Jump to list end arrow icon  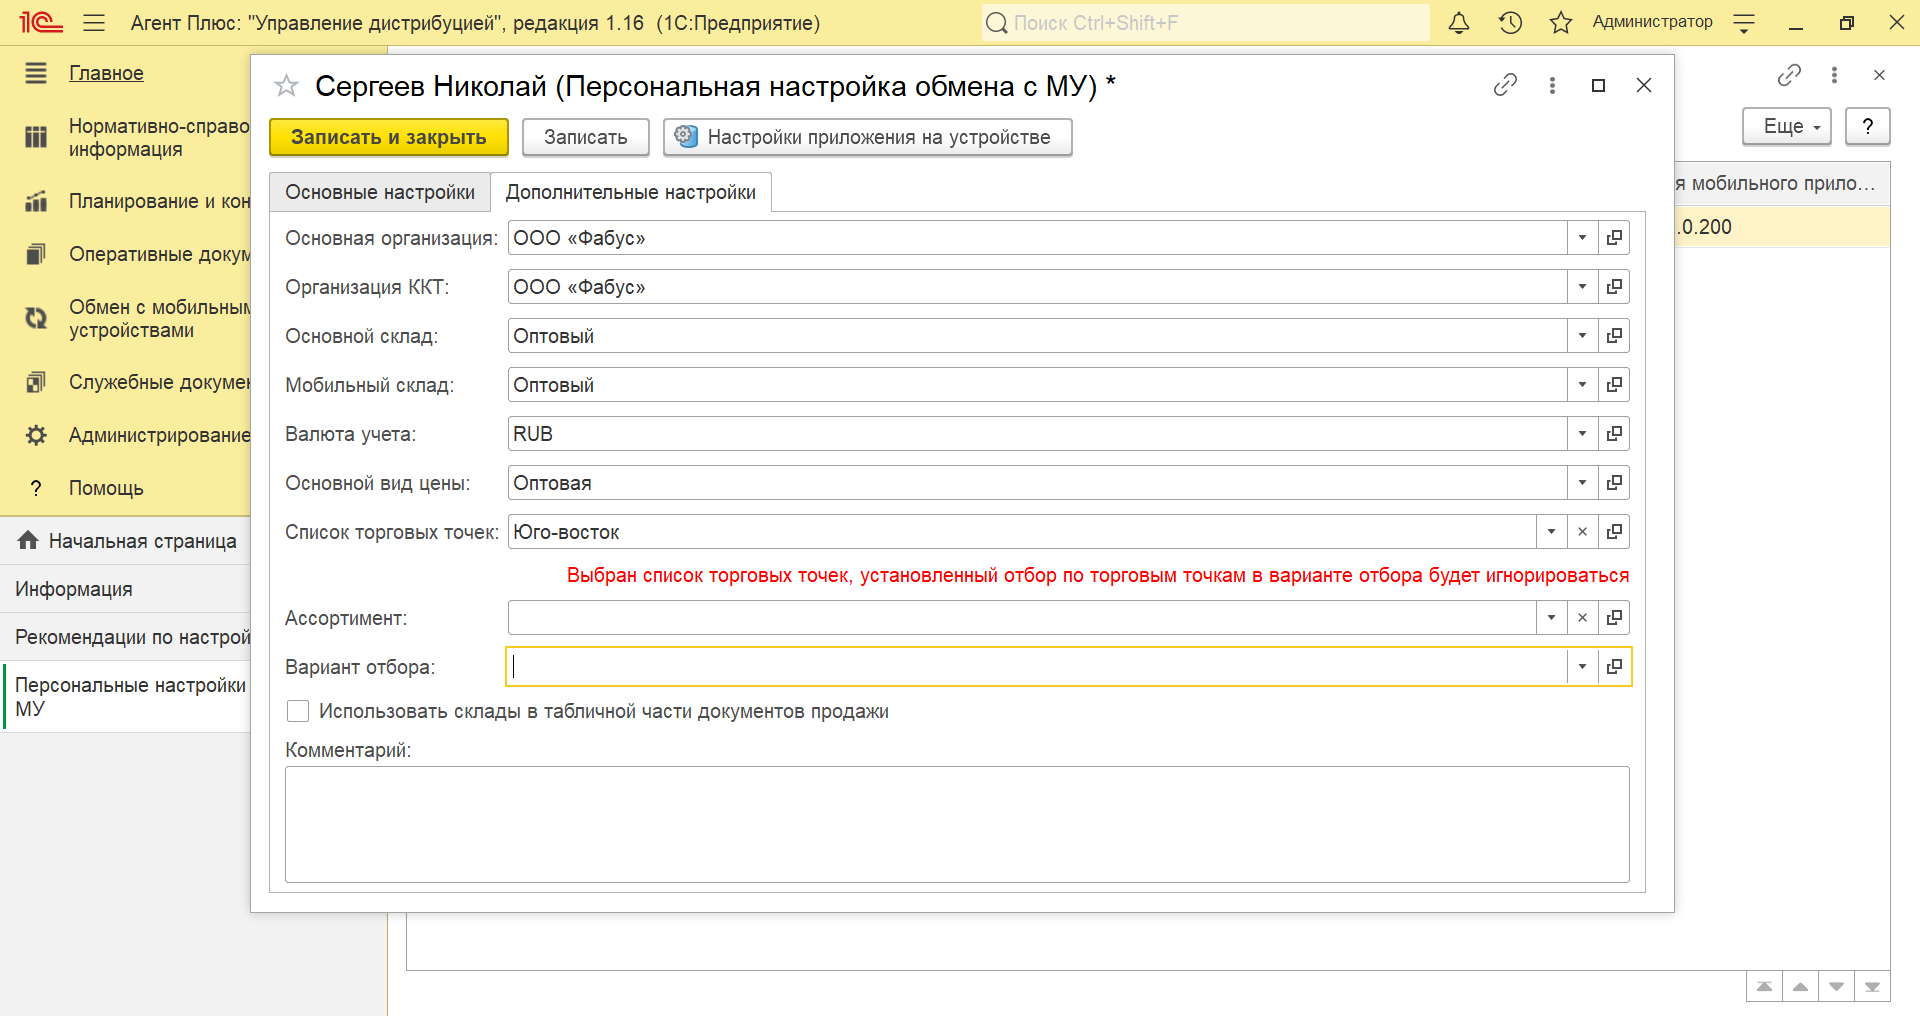(1872, 987)
